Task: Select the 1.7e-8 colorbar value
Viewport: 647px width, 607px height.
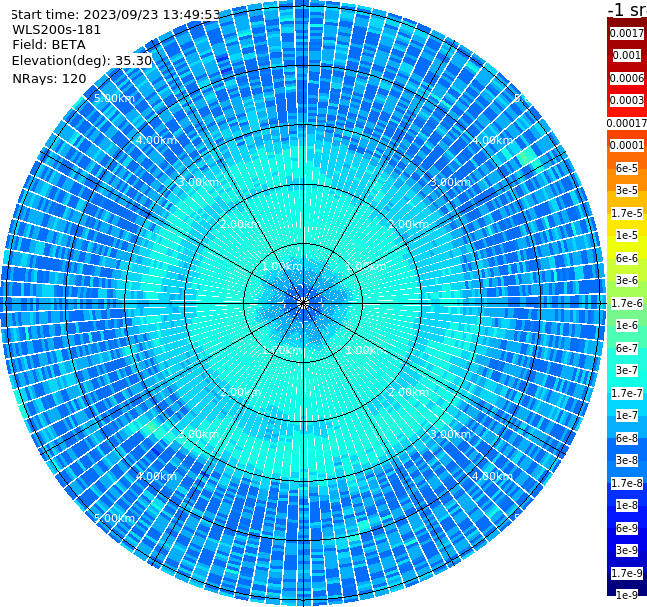Action: 627,483
